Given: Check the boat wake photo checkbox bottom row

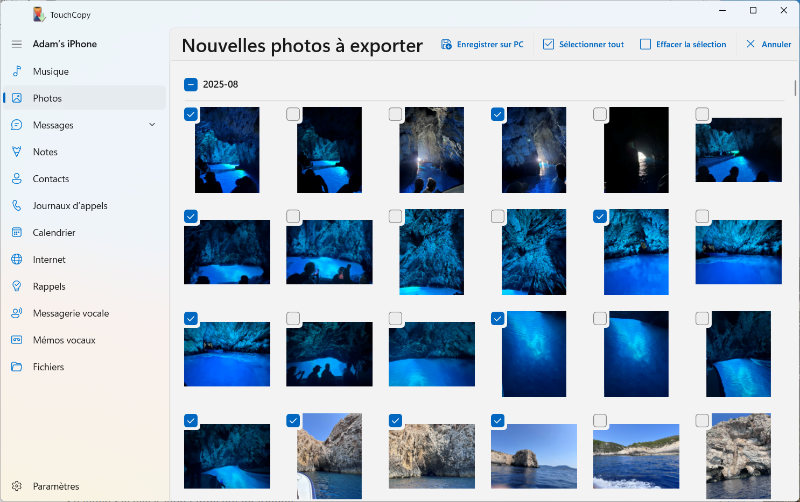Looking at the screenshot, I should [600, 420].
